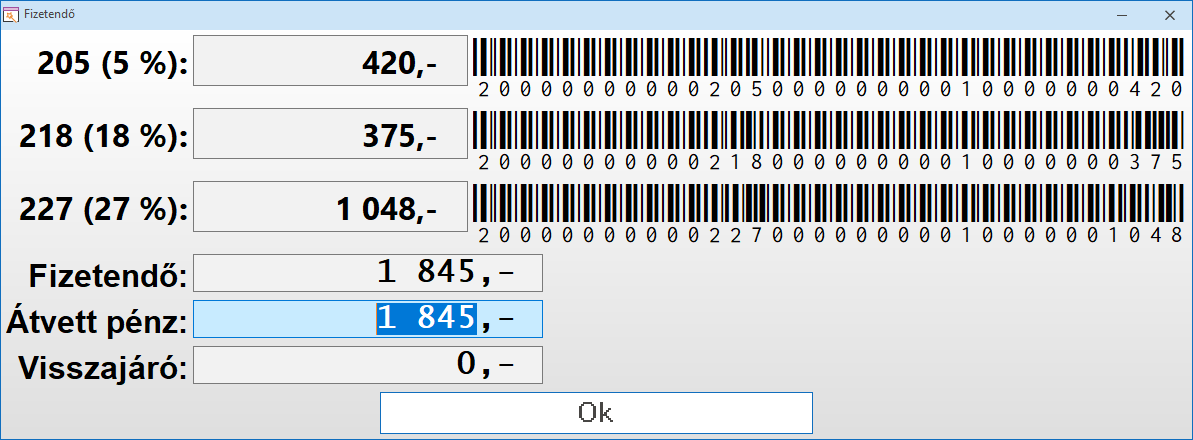Click the Átvett pénz: label

[x=97, y=323]
